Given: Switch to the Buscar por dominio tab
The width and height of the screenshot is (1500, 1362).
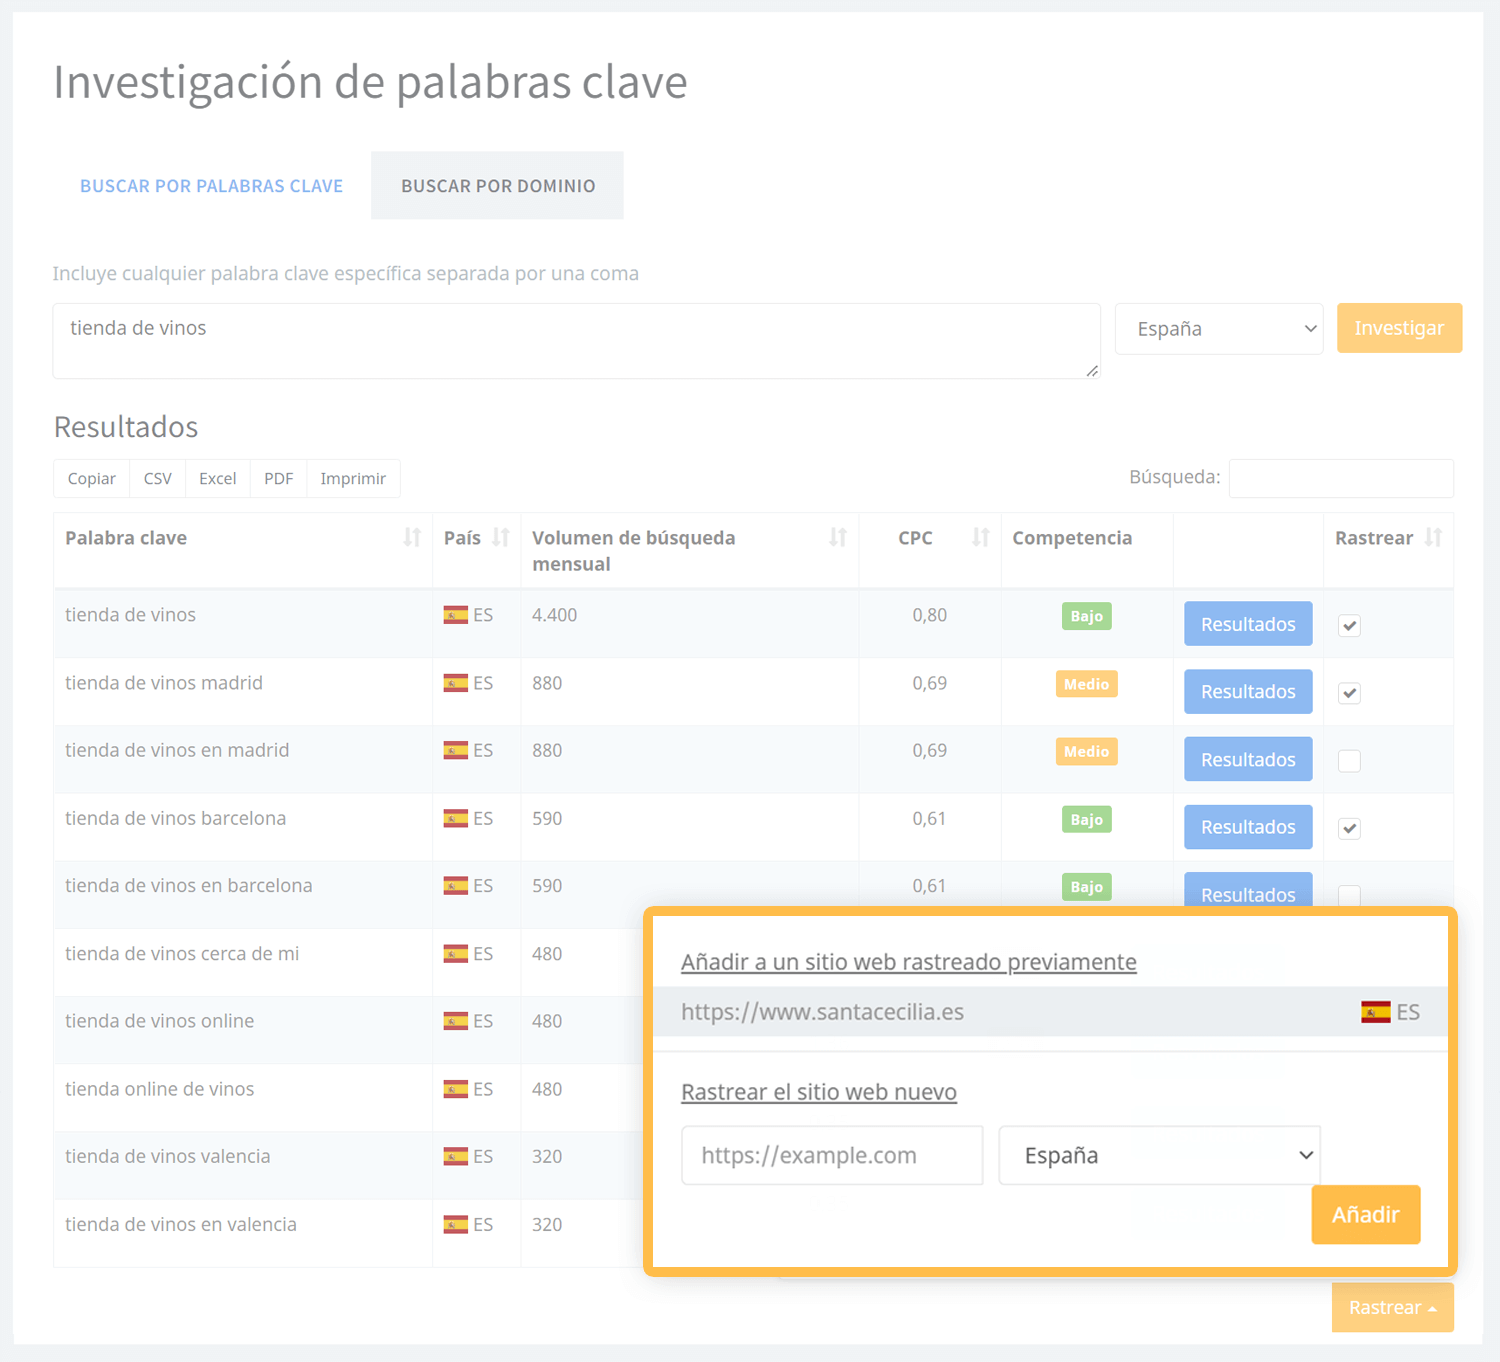Looking at the screenshot, I should [497, 185].
